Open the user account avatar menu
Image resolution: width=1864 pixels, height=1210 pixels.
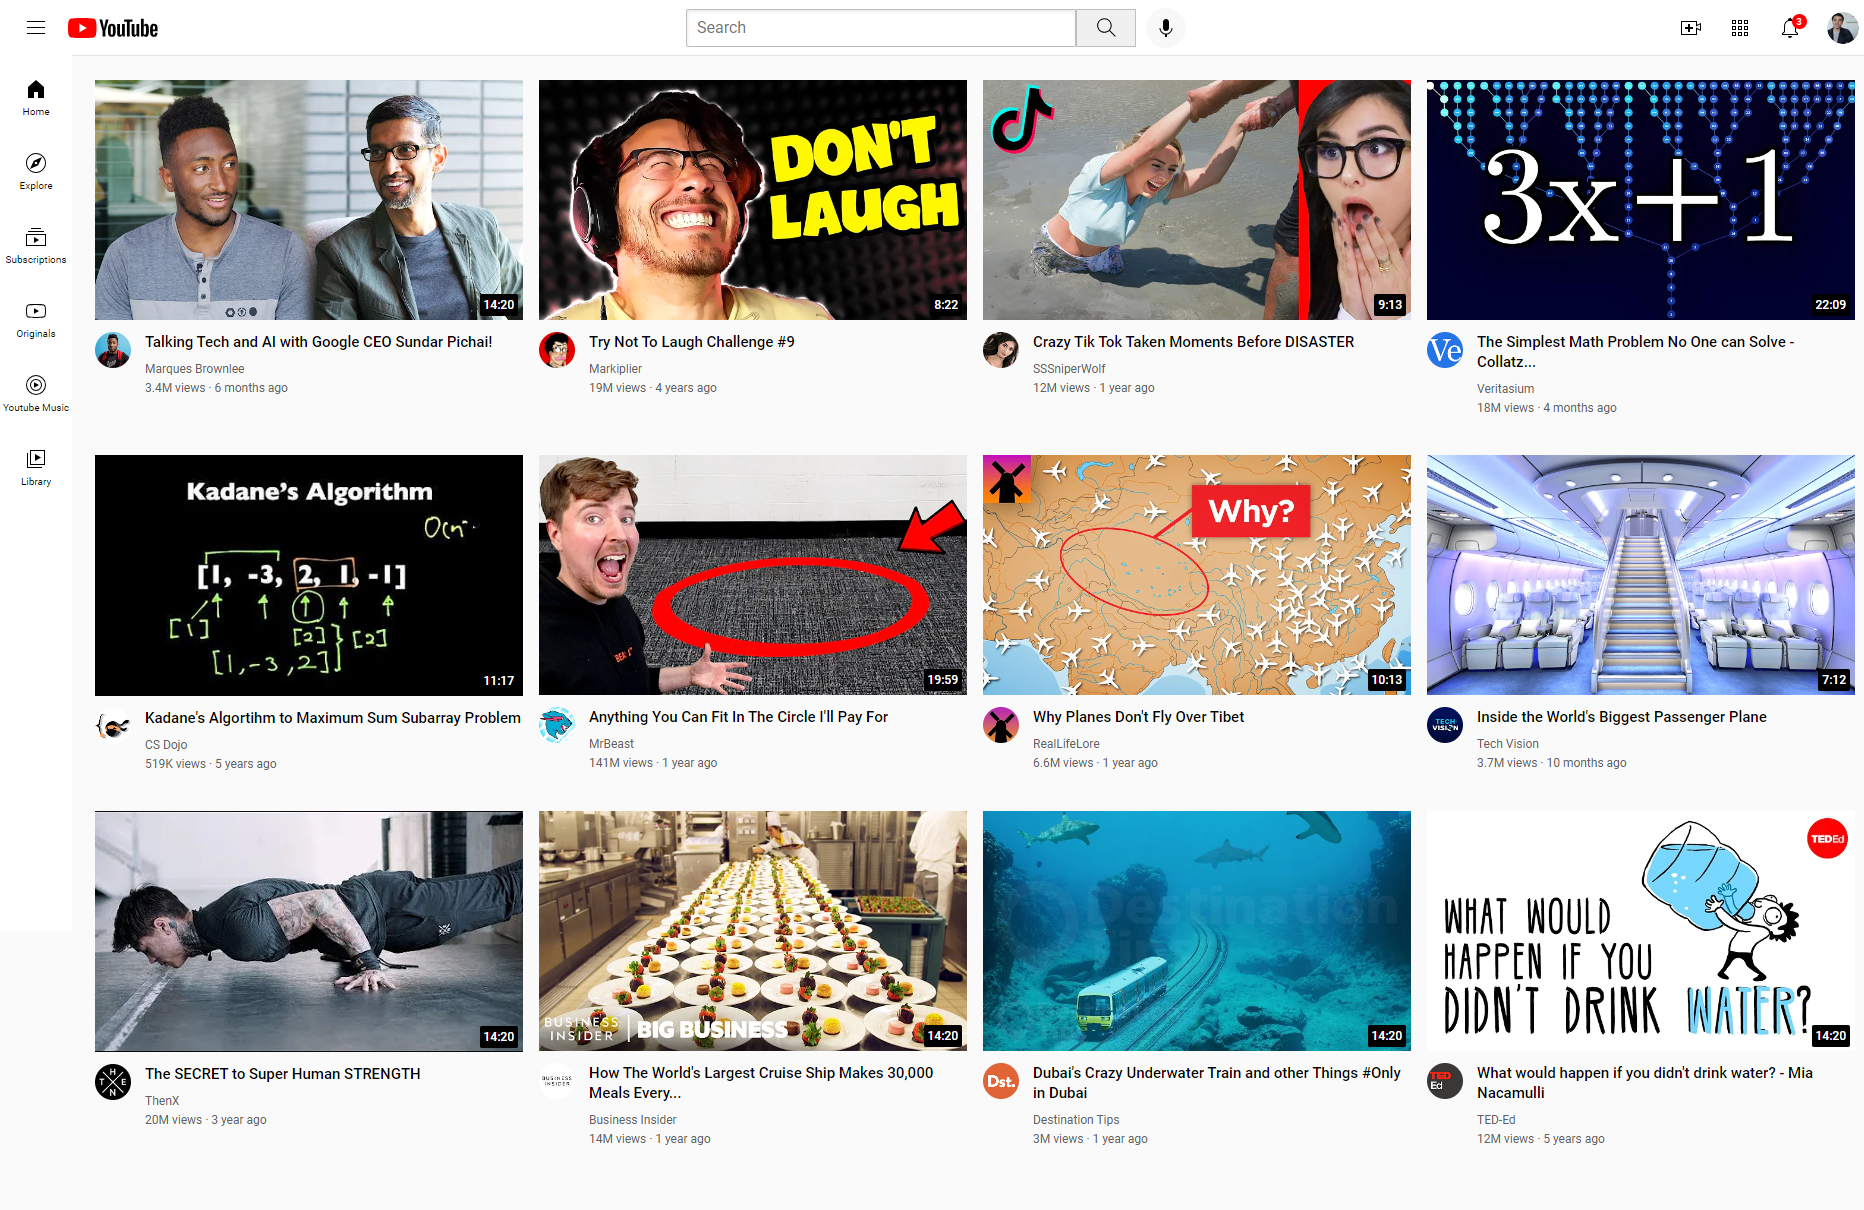[x=1842, y=28]
